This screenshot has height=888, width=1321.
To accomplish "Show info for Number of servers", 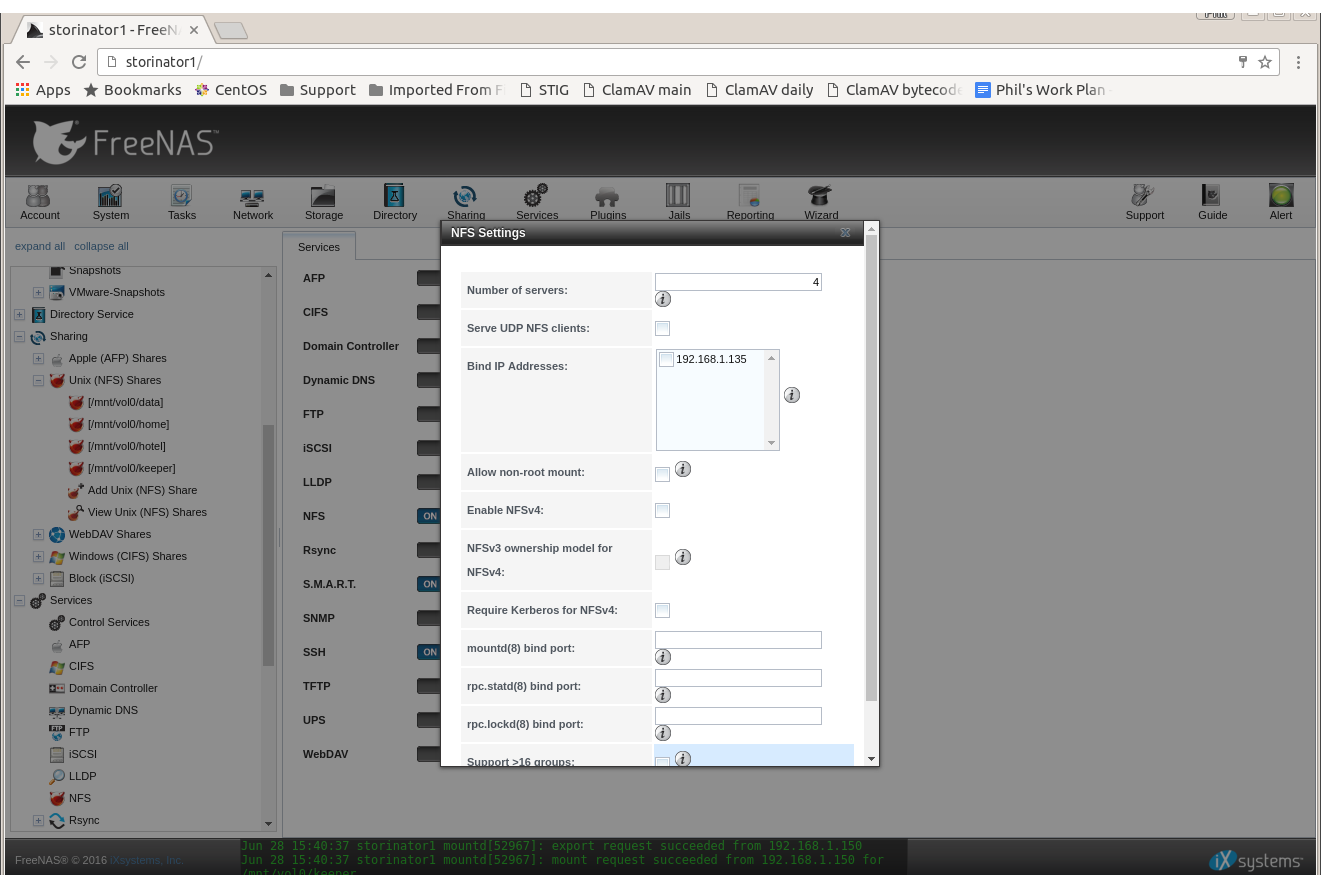I will tap(663, 299).
